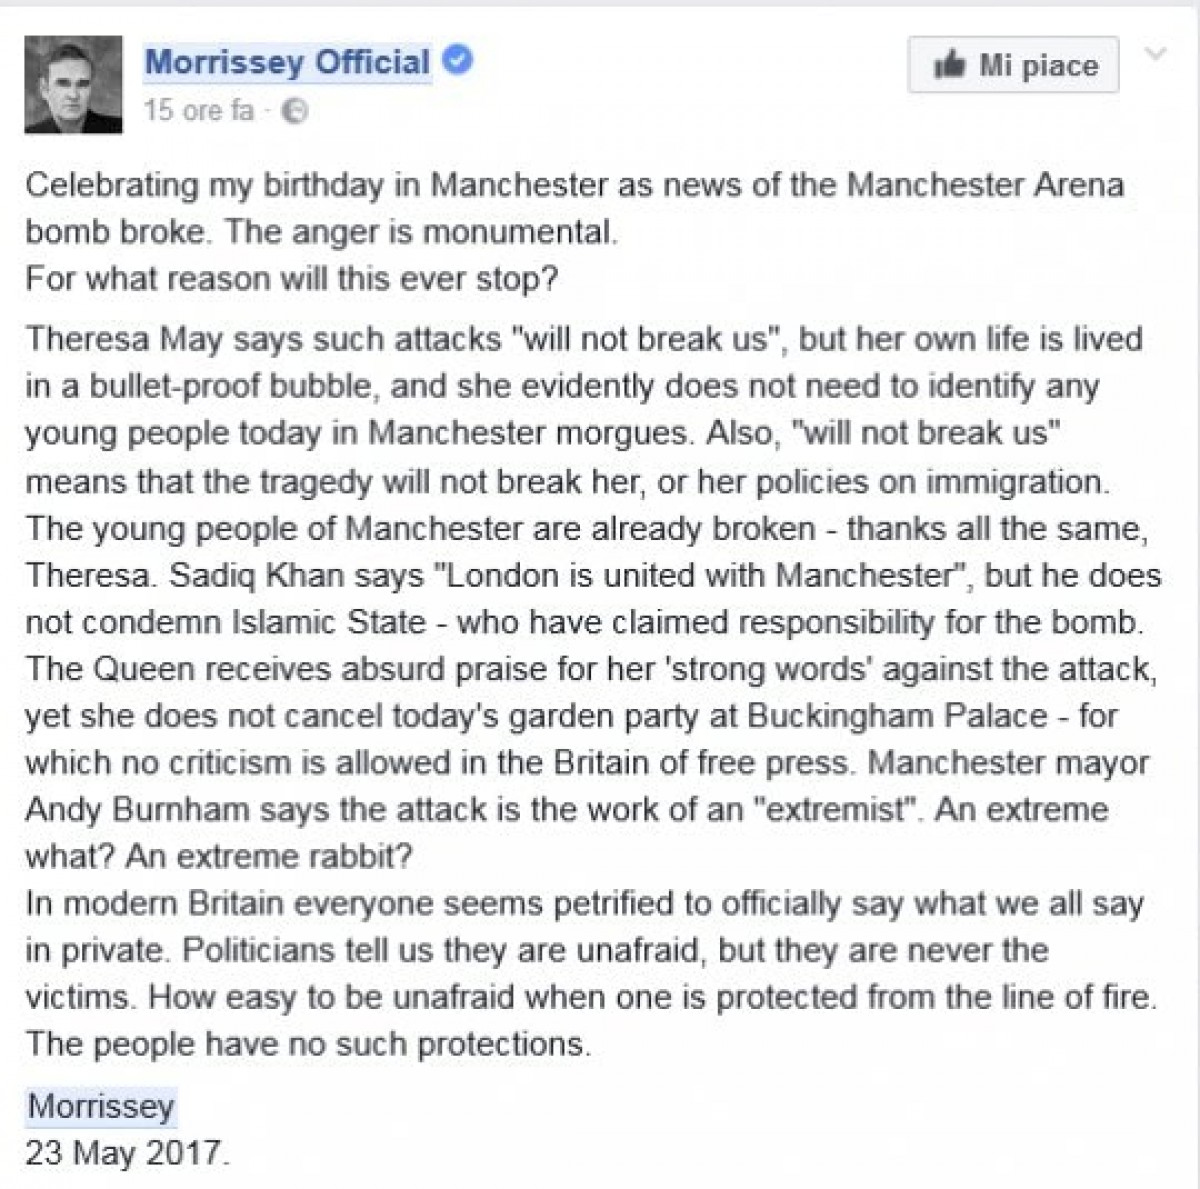
Task: Click the thumbs-up icon in Mi piace
Action: point(949,66)
